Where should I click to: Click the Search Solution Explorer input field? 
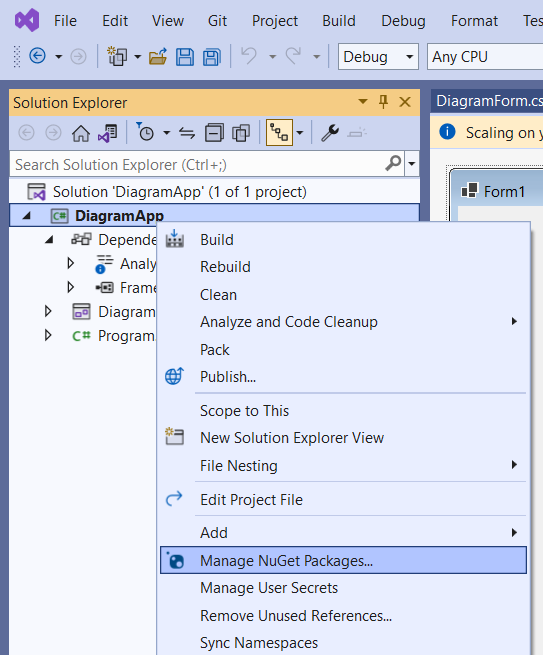click(196, 164)
